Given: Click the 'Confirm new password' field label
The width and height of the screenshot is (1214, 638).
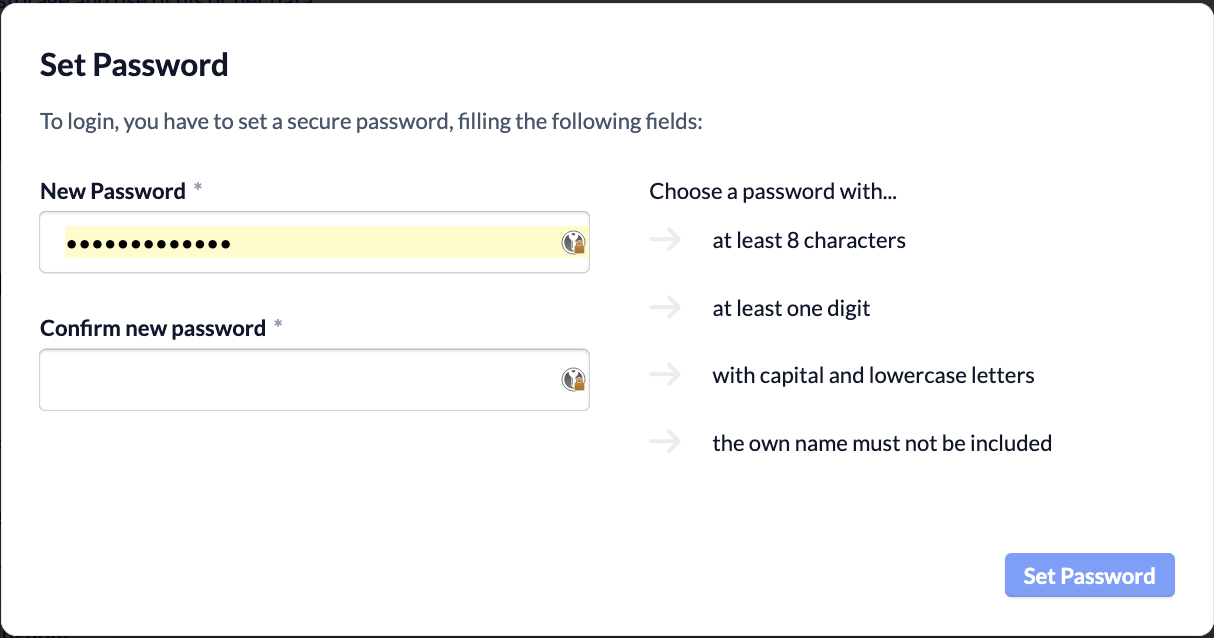Looking at the screenshot, I should click(x=153, y=328).
